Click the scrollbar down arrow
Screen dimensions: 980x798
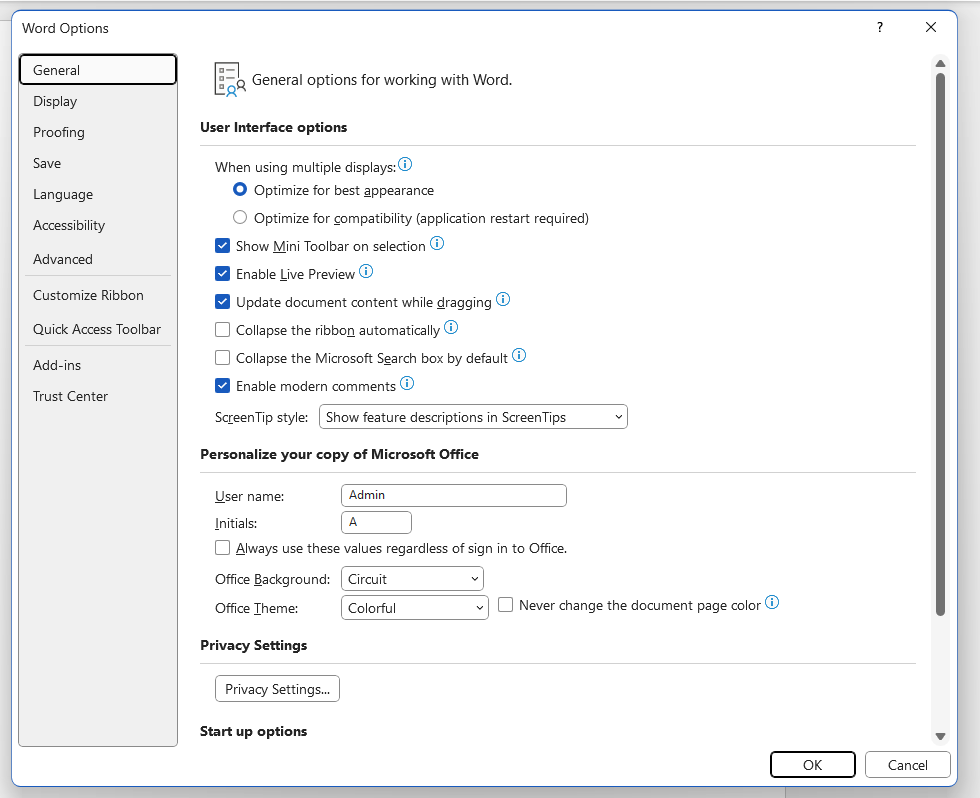pyautogui.click(x=940, y=736)
